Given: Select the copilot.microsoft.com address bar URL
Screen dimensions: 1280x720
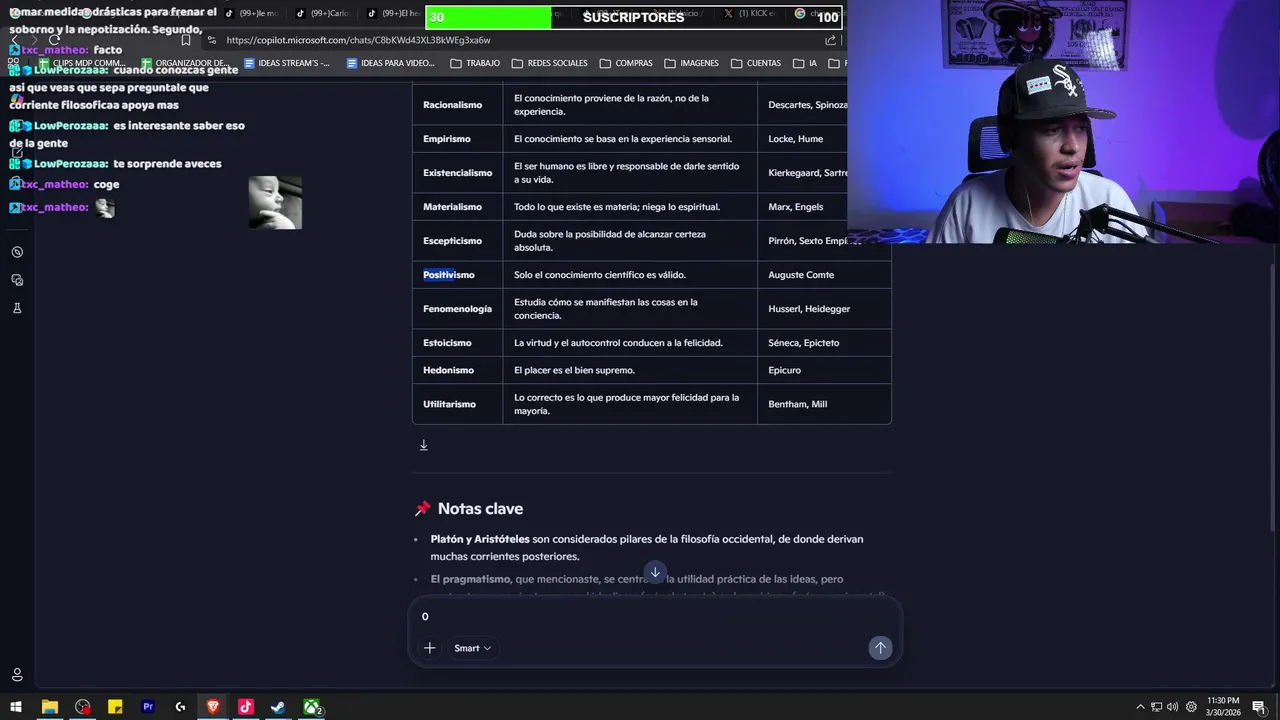Looking at the screenshot, I should pyautogui.click(x=358, y=40).
